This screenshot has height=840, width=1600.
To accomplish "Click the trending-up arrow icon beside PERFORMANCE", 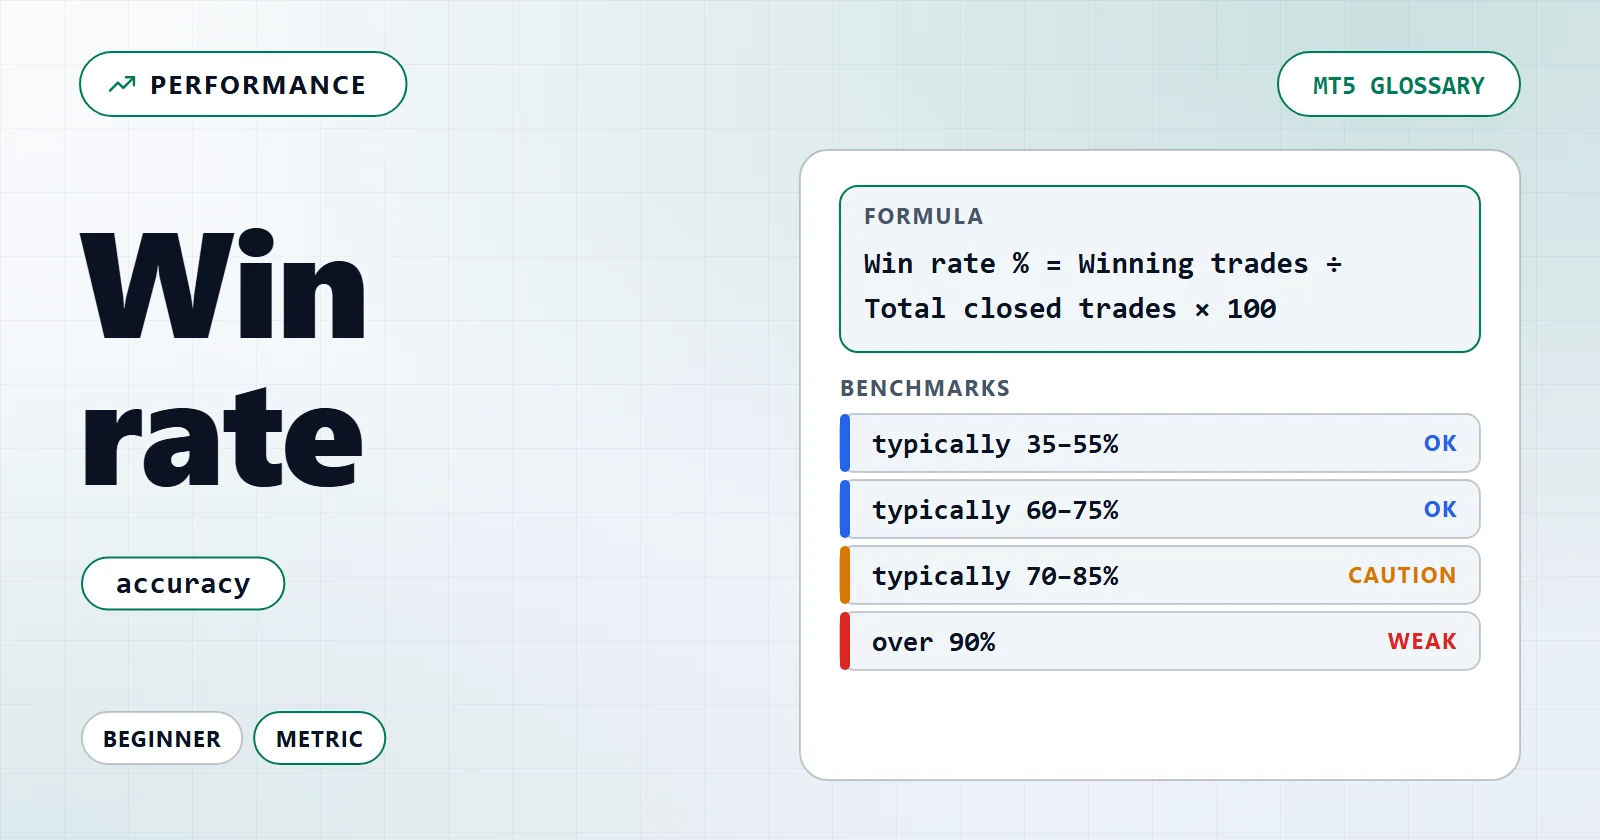I will pyautogui.click(x=122, y=85).
